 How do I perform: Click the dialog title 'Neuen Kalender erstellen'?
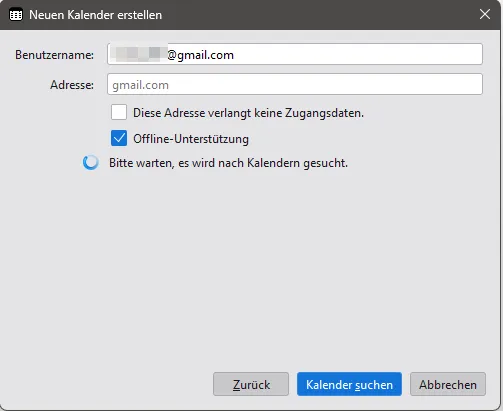(95, 15)
